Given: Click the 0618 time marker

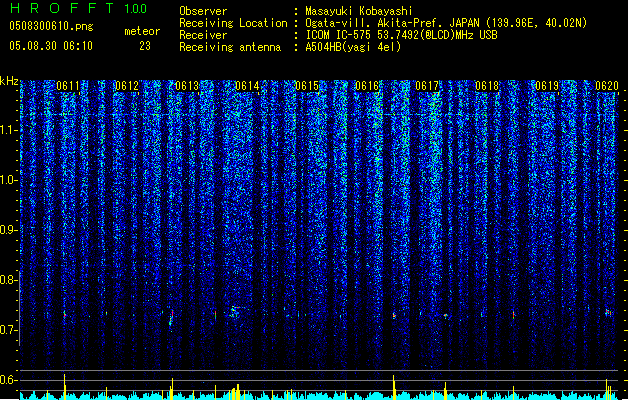Looking at the screenshot, I should (x=487, y=86).
